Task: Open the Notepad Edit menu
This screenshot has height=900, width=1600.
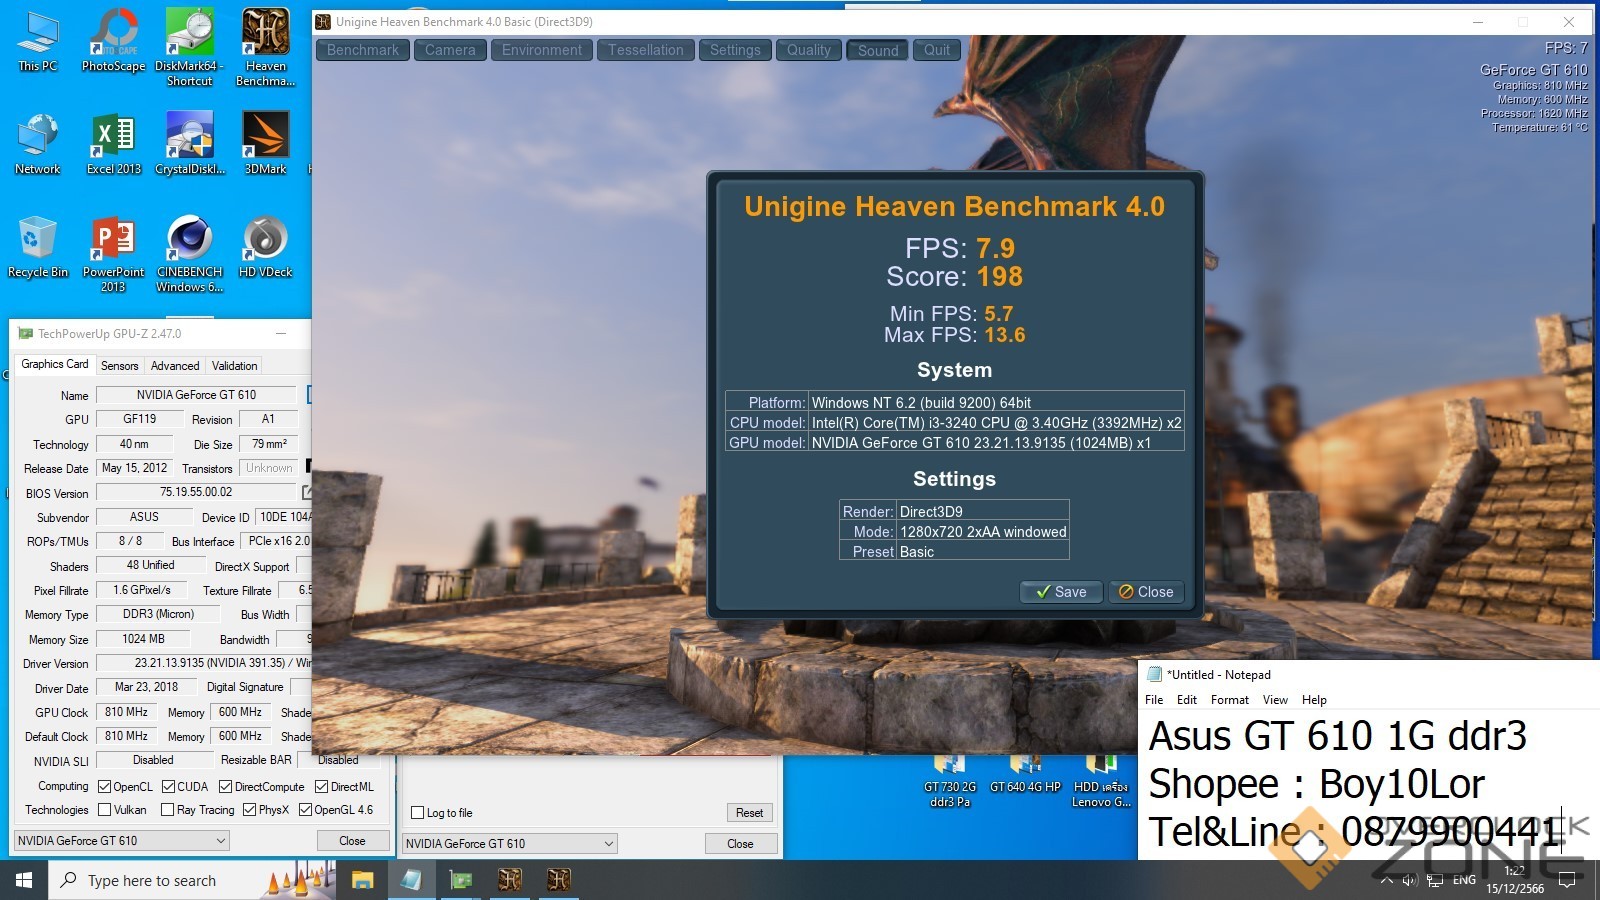Action: pos(1187,700)
